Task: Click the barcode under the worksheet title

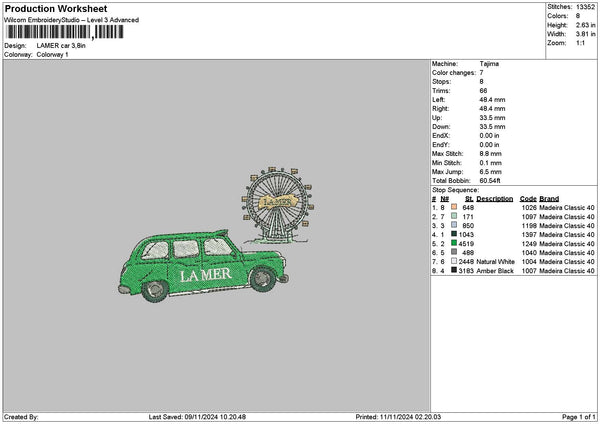Action: point(65,32)
